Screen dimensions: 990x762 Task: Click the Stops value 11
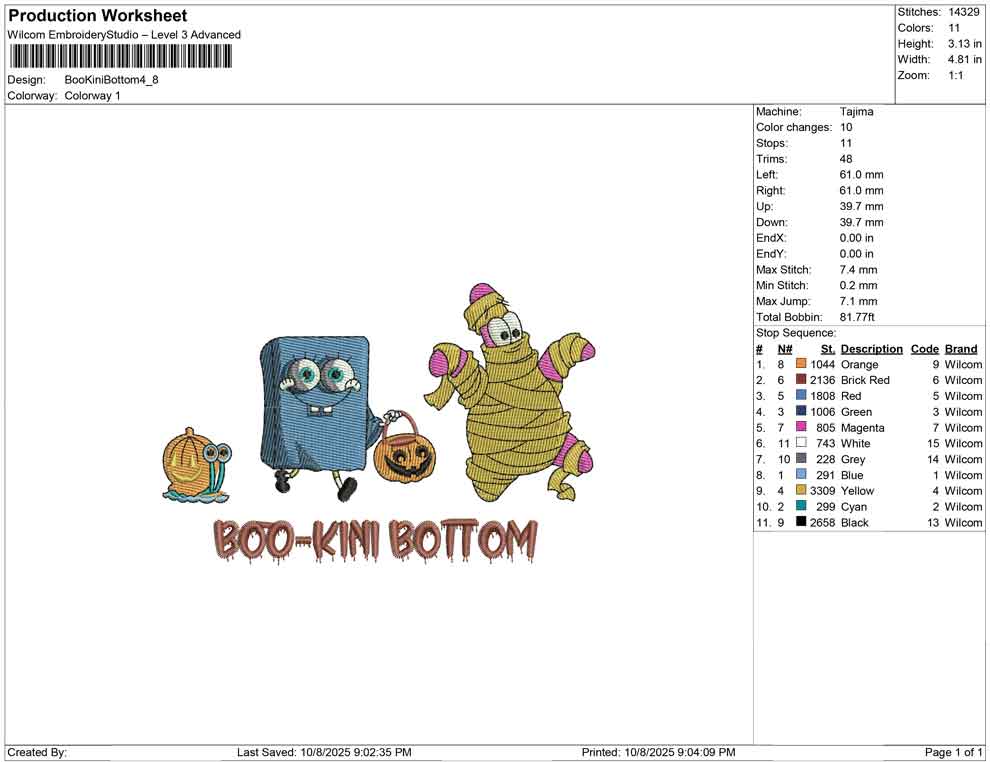pos(845,143)
